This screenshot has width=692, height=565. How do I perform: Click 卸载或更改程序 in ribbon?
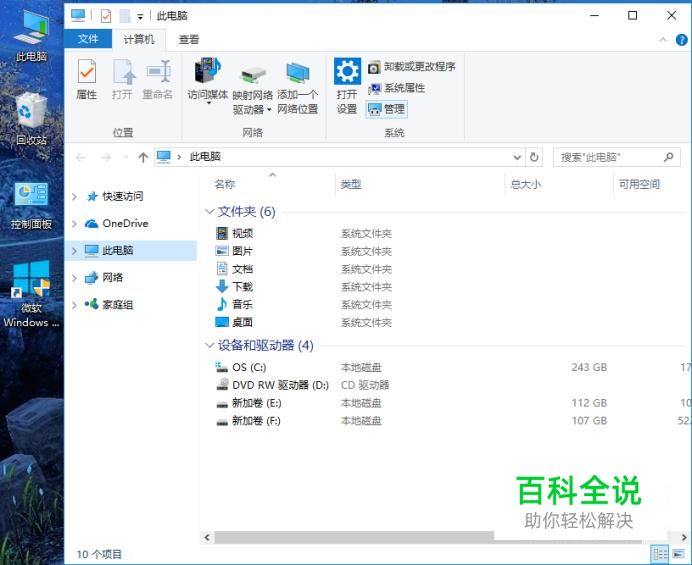tap(411, 67)
